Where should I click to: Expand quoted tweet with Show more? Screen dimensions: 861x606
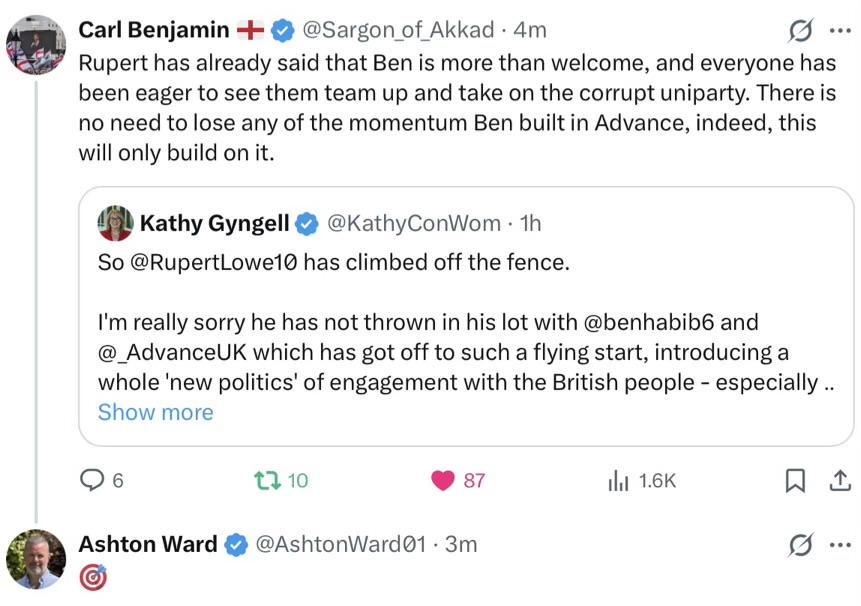click(155, 412)
